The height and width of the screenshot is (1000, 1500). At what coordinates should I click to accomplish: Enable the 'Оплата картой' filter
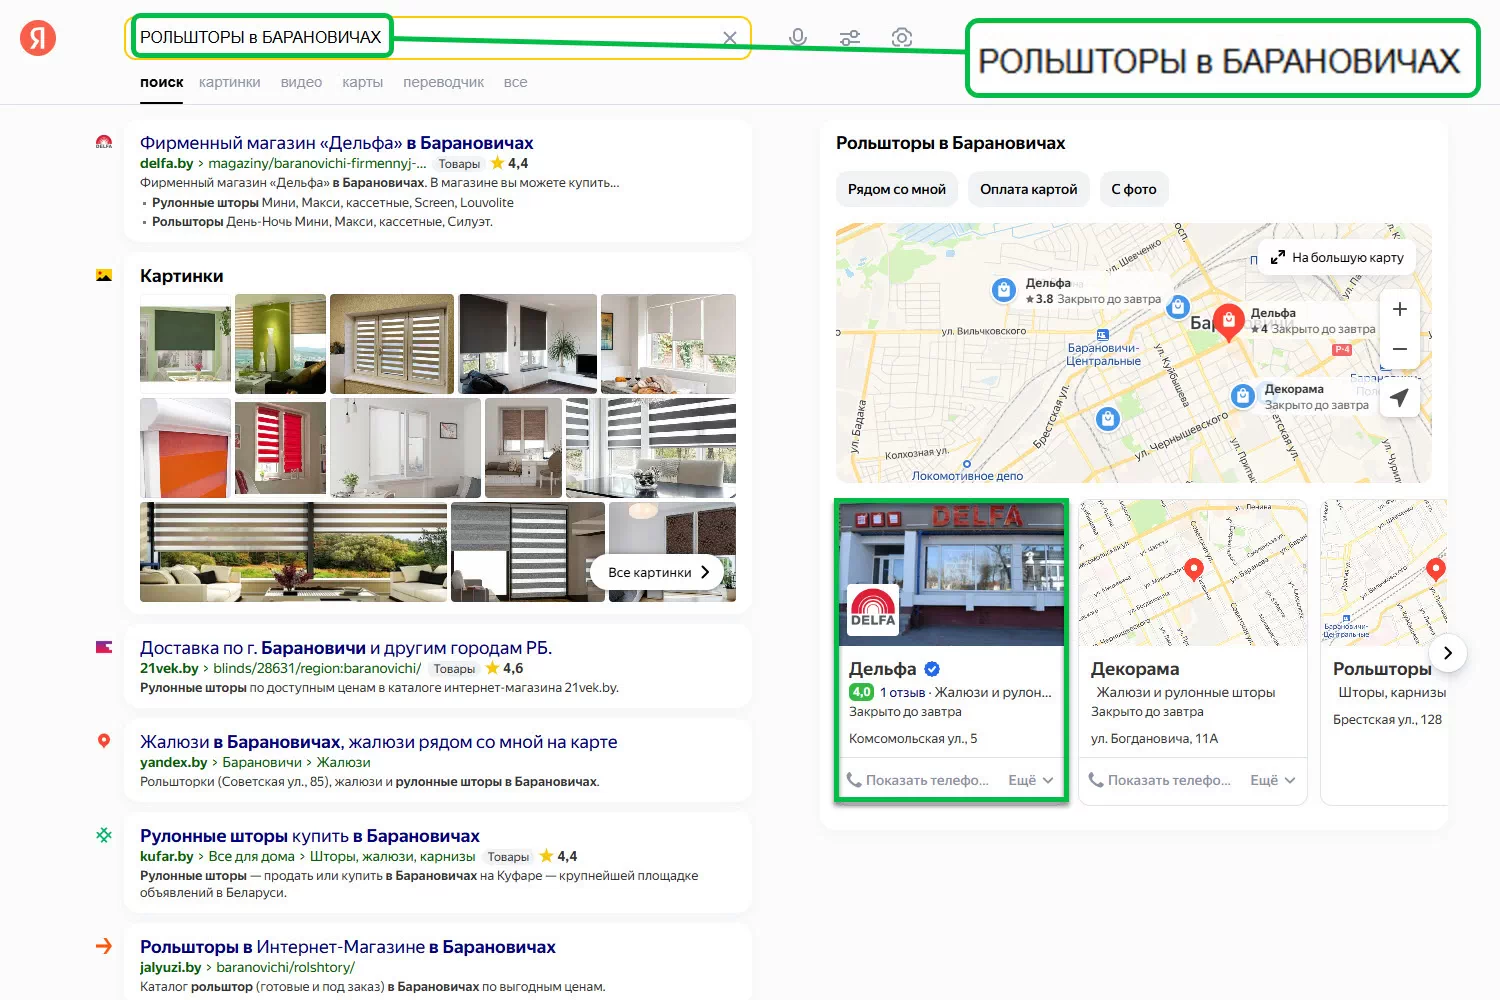pyautogui.click(x=1028, y=189)
